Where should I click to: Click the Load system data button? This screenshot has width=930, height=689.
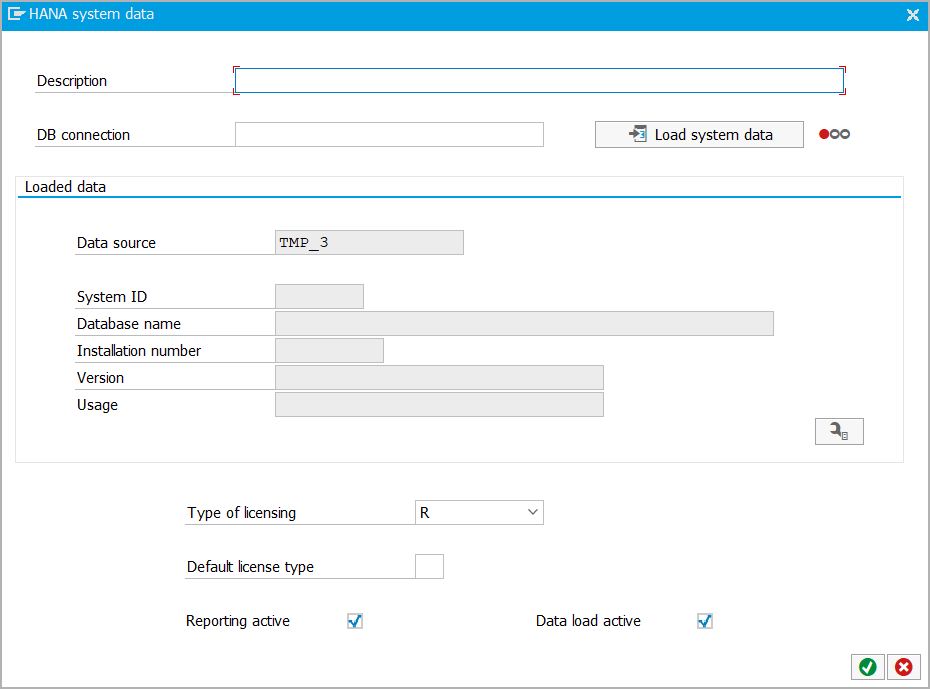(x=699, y=135)
